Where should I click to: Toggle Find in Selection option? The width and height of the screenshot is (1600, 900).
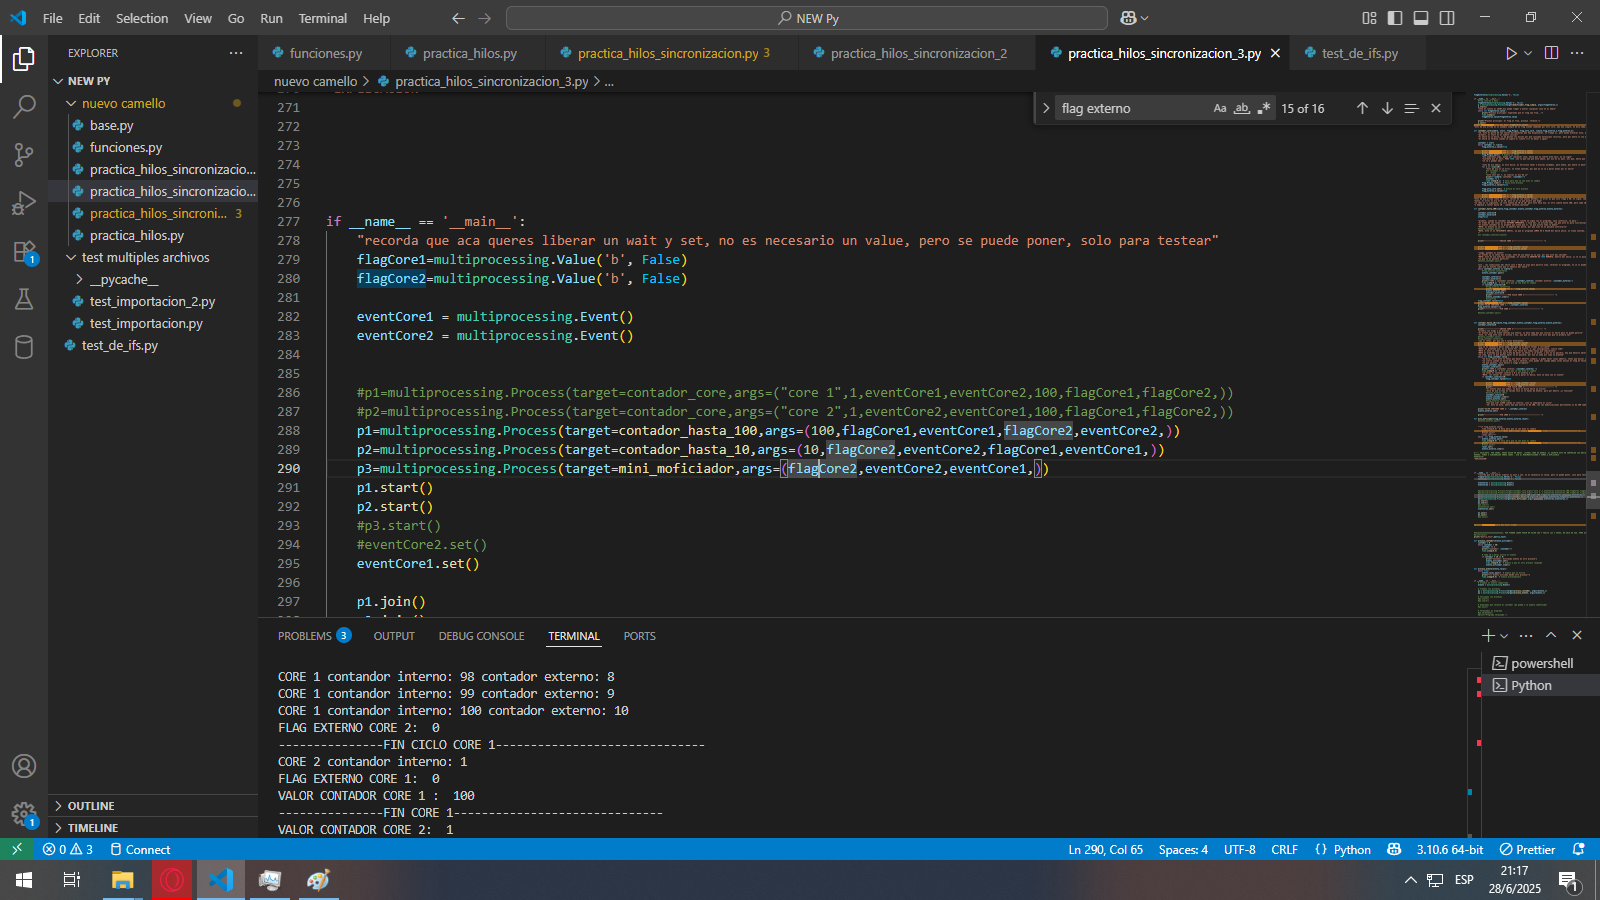click(x=1411, y=108)
